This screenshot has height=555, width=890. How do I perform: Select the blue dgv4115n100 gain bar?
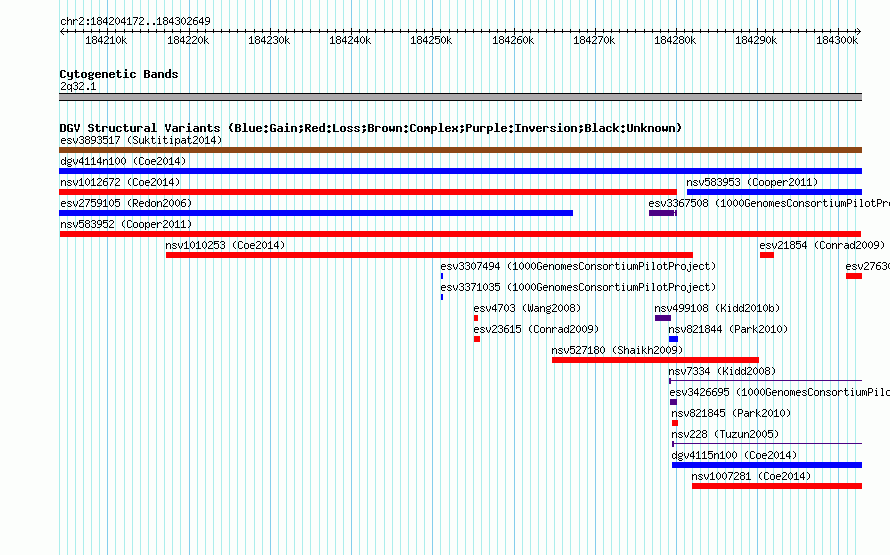click(x=767, y=465)
